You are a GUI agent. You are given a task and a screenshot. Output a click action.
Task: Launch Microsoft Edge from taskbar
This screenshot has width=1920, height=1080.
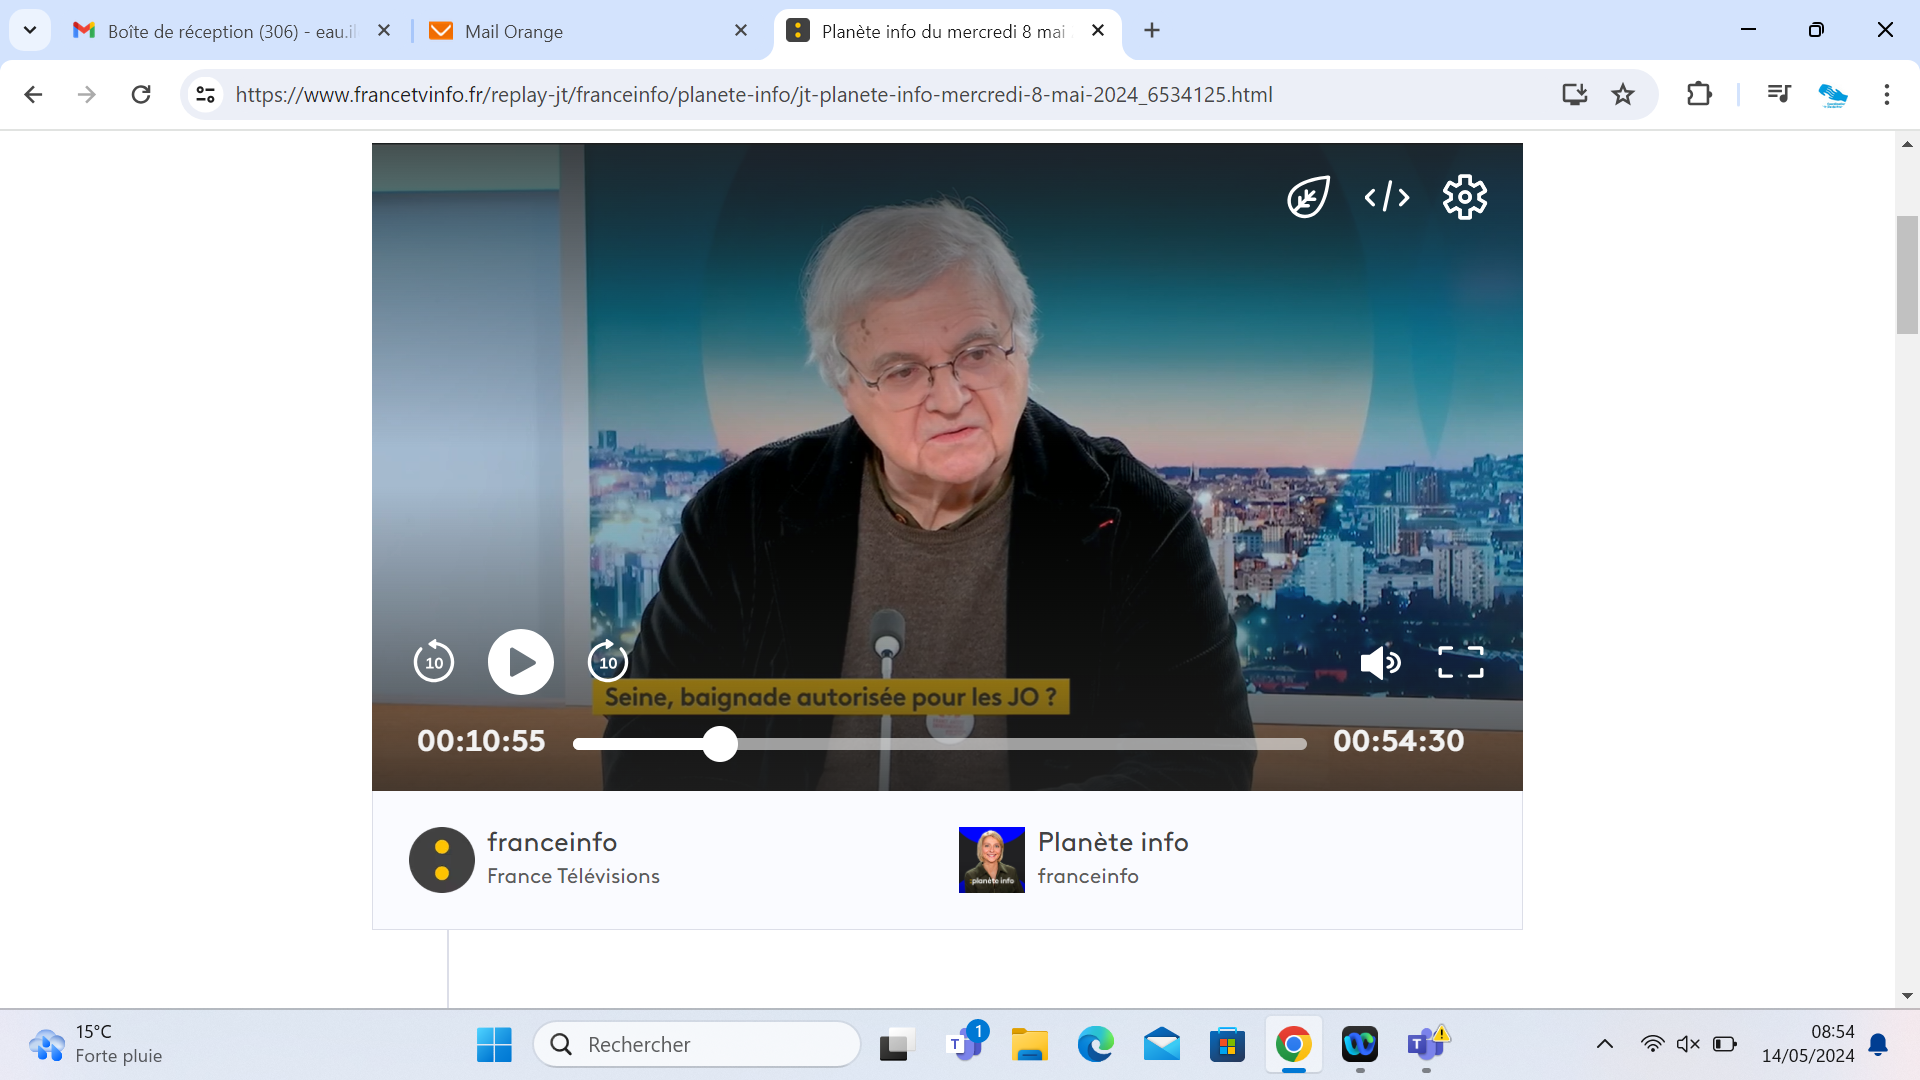tap(1095, 1045)
